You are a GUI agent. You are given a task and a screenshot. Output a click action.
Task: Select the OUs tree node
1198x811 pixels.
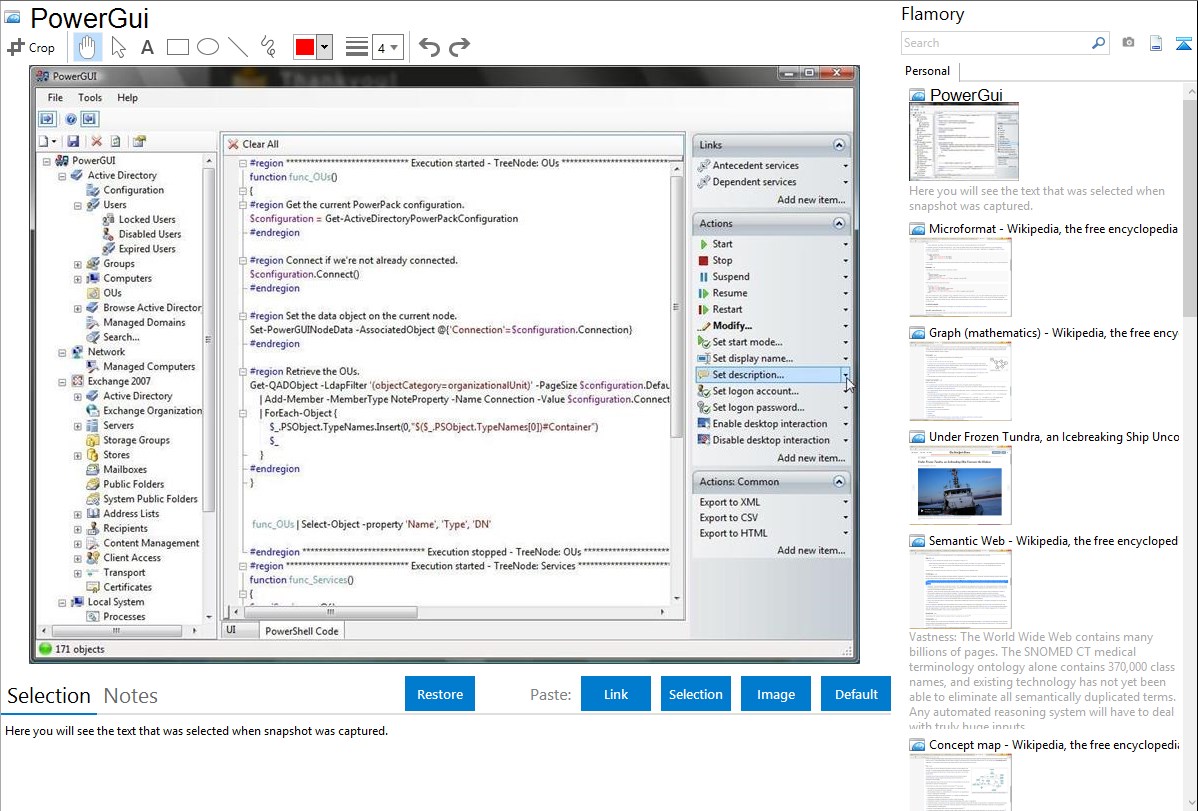(112, 293)
